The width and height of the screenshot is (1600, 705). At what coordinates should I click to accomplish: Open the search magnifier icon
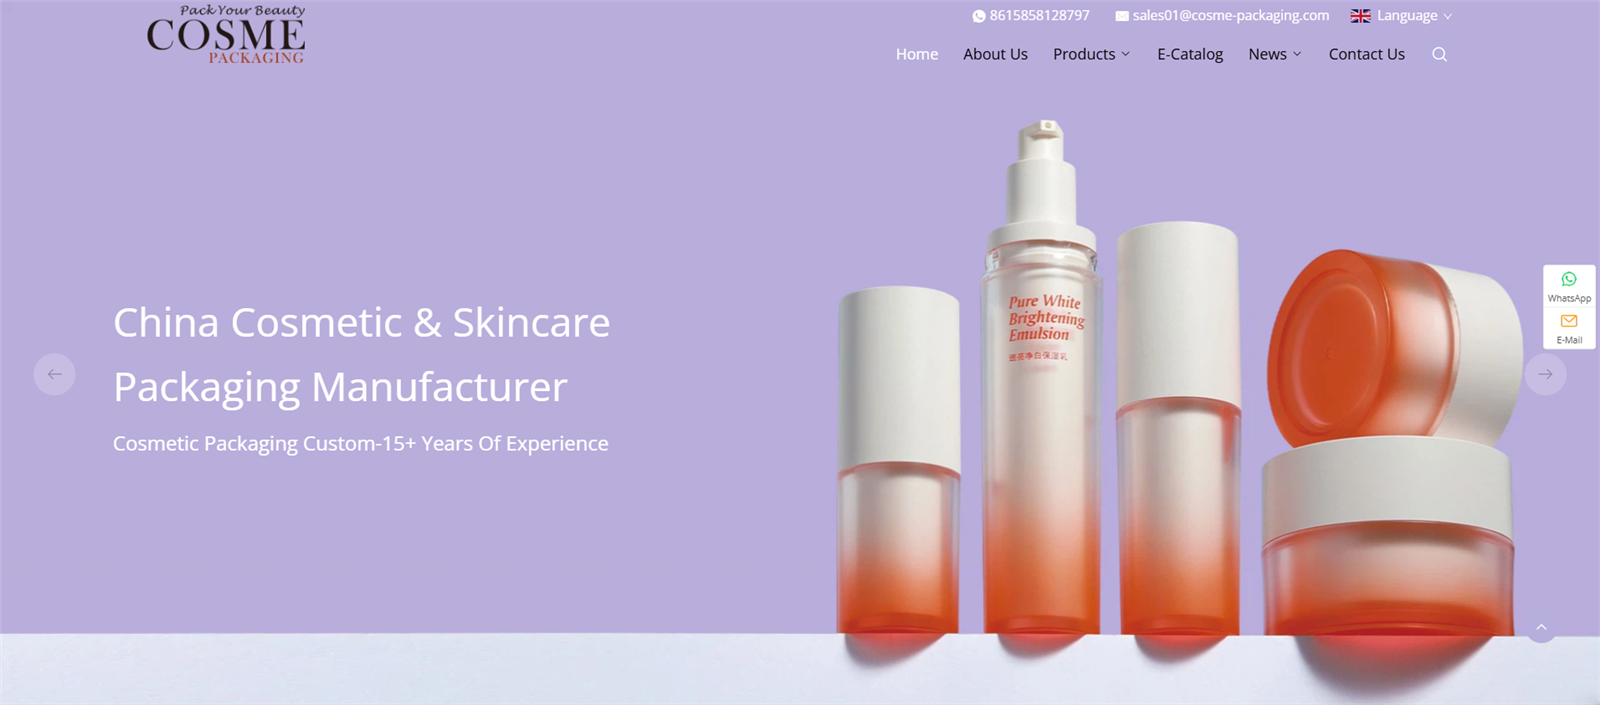tap(1439, 54)
